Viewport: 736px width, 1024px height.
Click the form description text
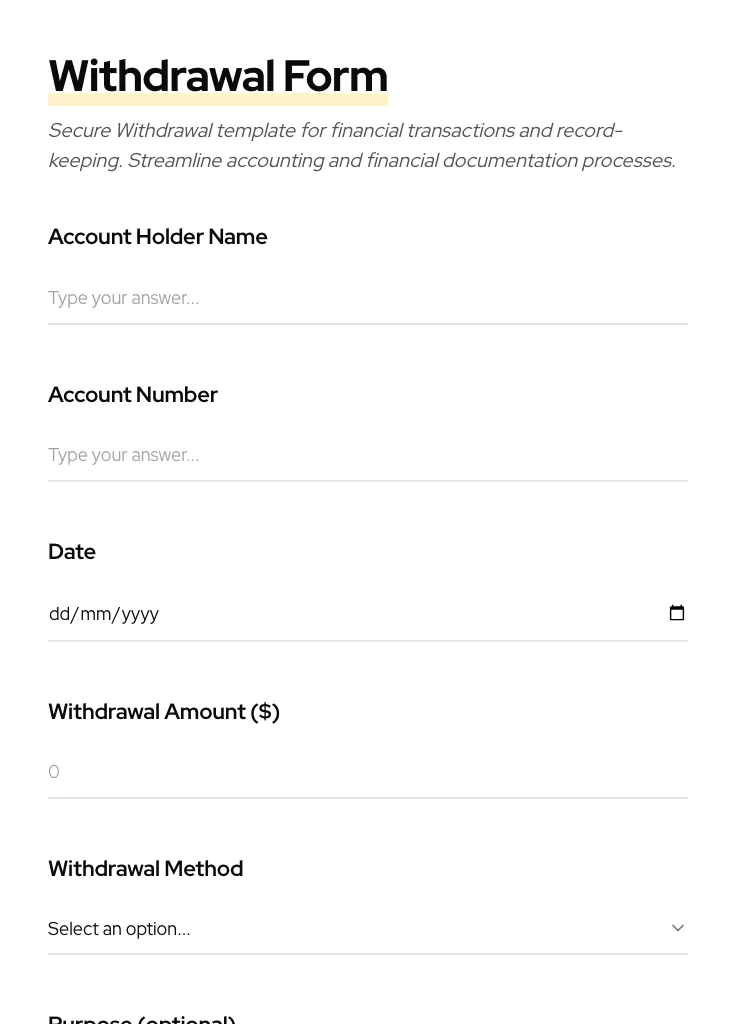point(361,145)
